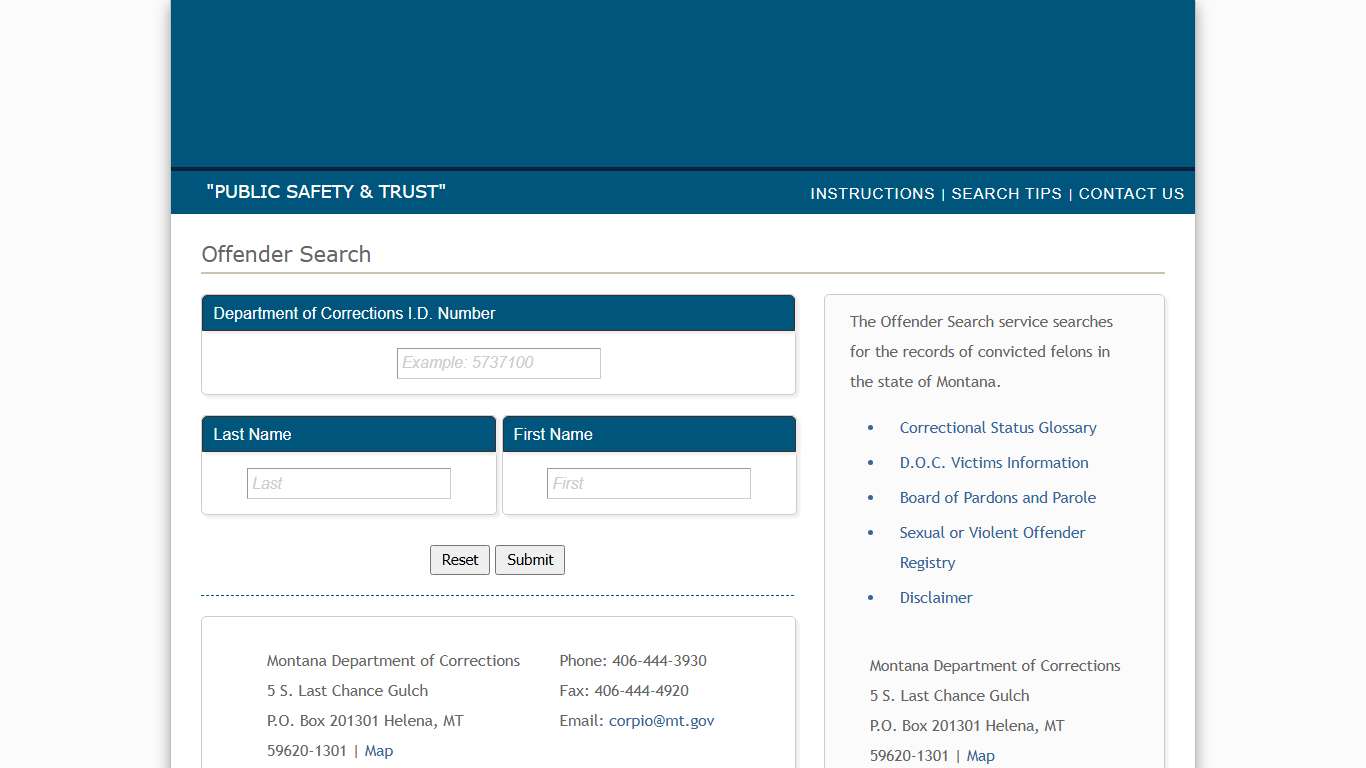Open D.O.C. Victims Information

point(994,462)
